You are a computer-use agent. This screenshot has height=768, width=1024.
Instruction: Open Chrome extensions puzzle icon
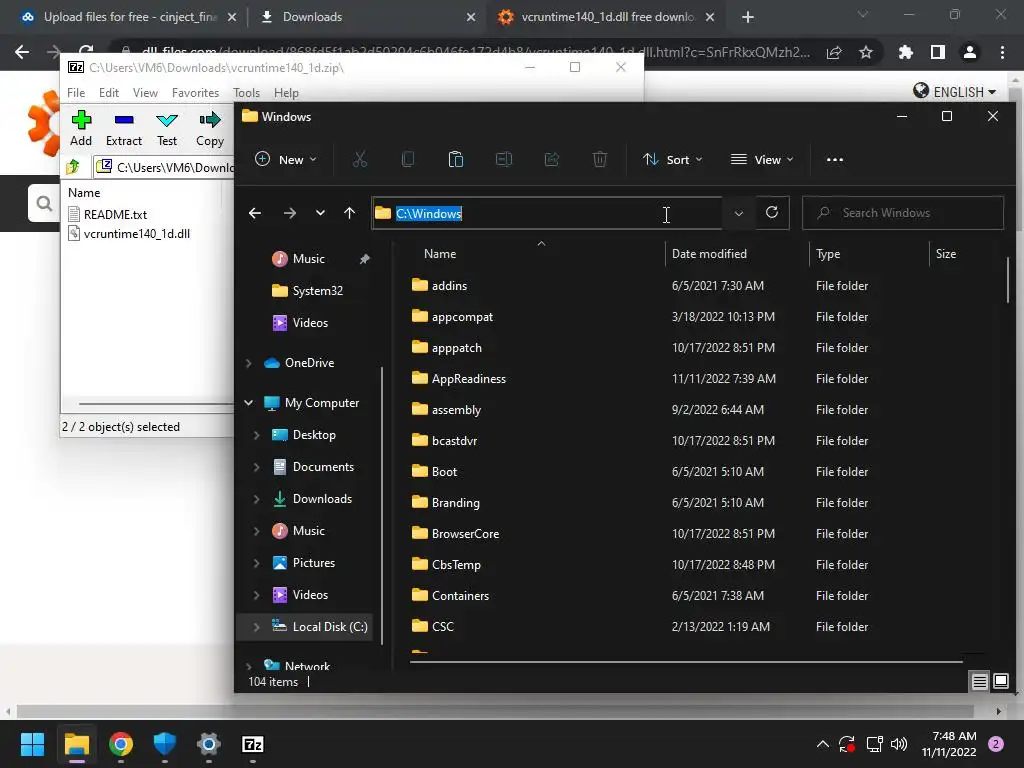pos(905,52)
